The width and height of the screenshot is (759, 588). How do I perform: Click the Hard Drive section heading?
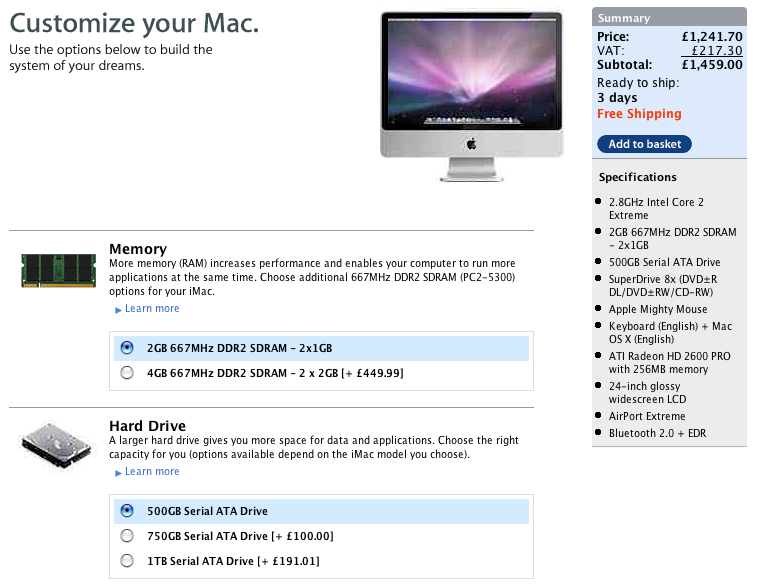147,426
